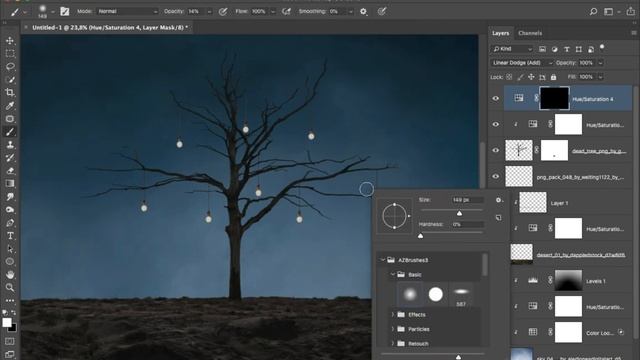The height and width of the screenshot is (360, 640).
Task: Select the Rectangular Marquee tool
Action: pyautogui.click(x=10, y=53)
